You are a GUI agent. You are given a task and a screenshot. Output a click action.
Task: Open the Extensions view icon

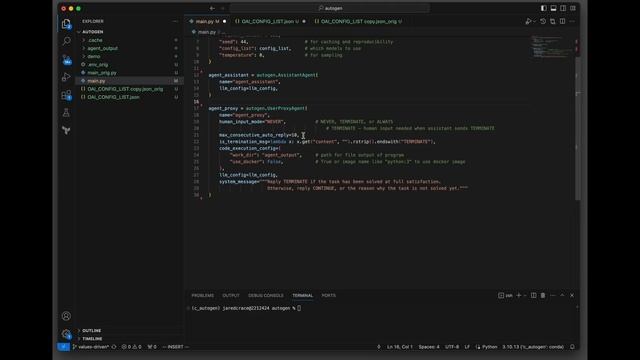[66, 95]
